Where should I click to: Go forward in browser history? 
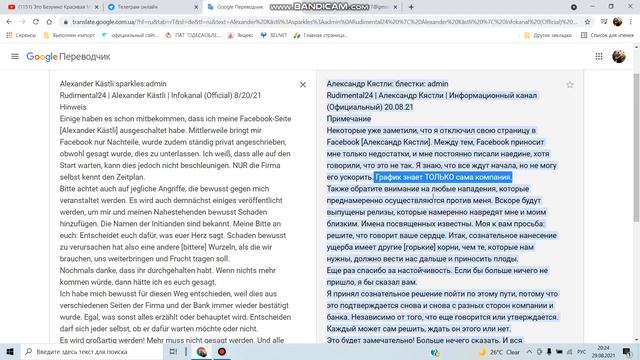22,22
